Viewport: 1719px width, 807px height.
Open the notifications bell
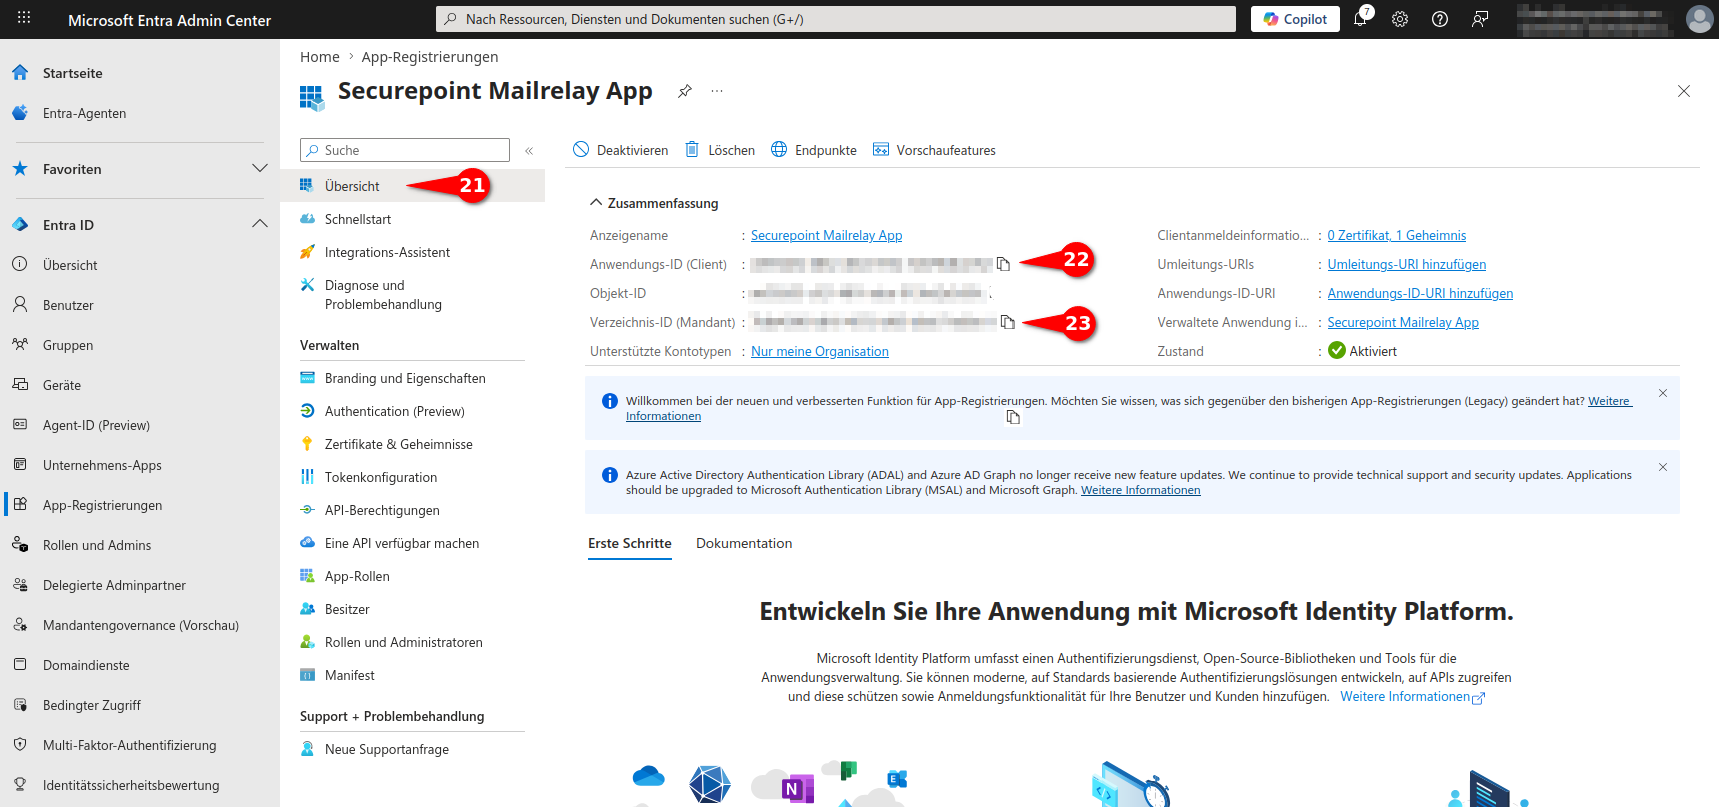pos(1360,19)
